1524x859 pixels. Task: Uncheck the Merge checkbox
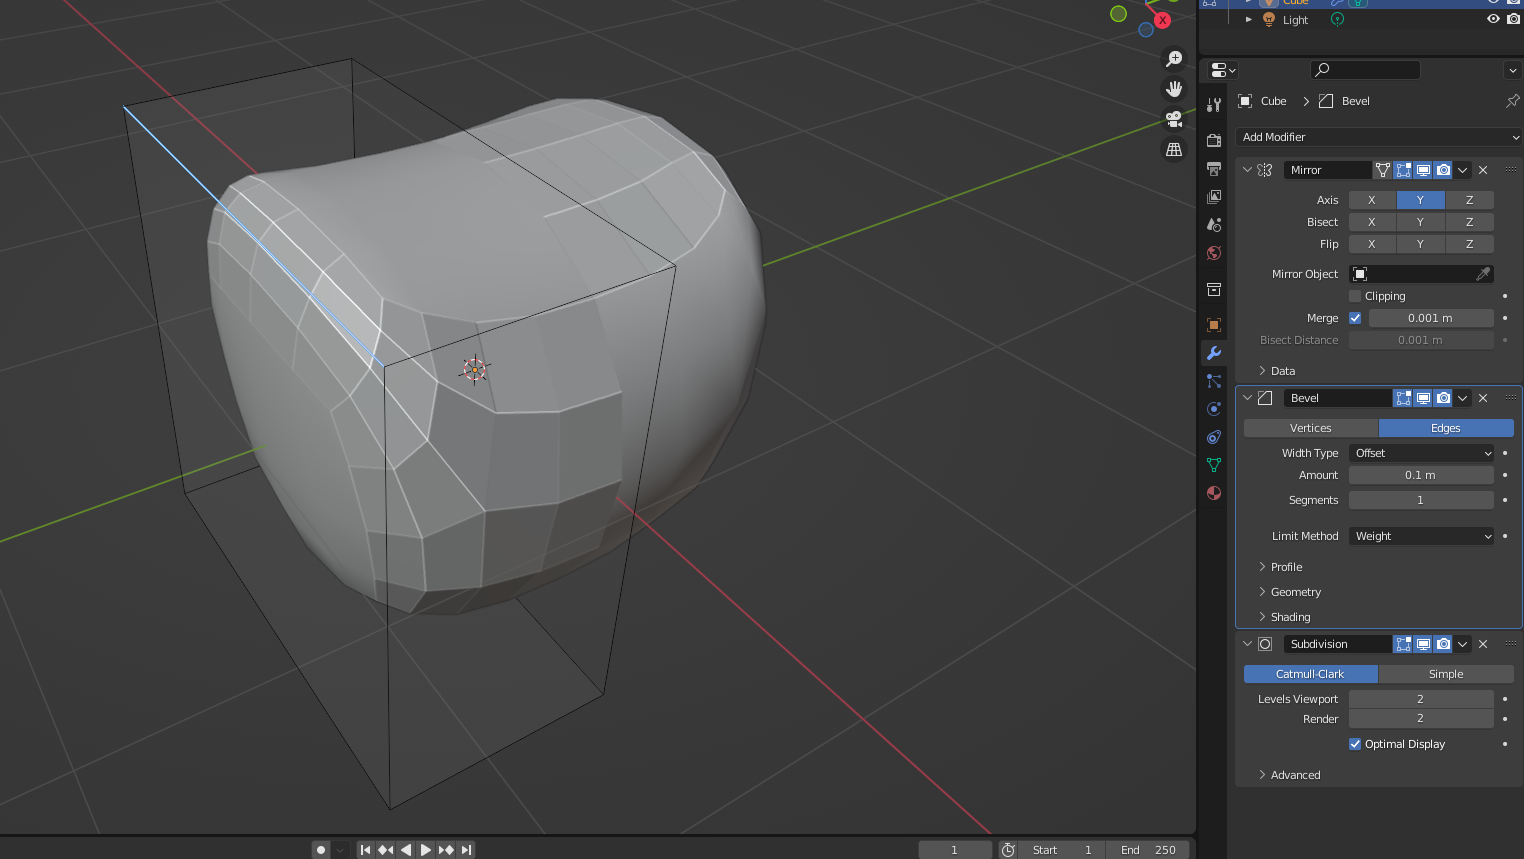point(1355,318)
